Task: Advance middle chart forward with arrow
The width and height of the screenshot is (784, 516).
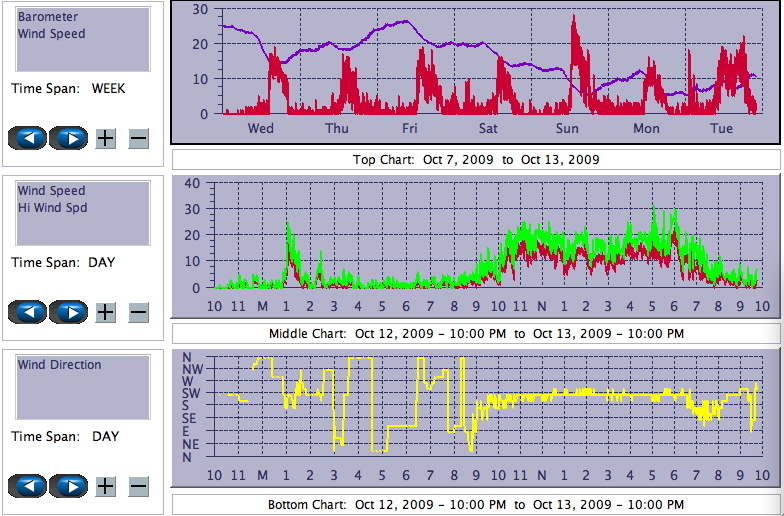Action: coord(69,312)
